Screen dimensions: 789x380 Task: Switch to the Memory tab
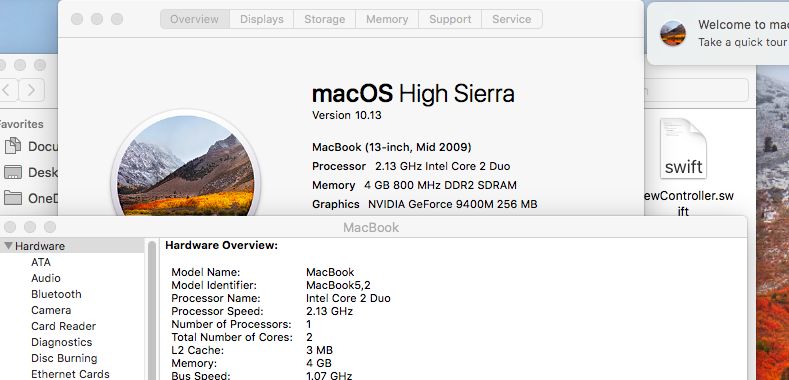(387, 19)
